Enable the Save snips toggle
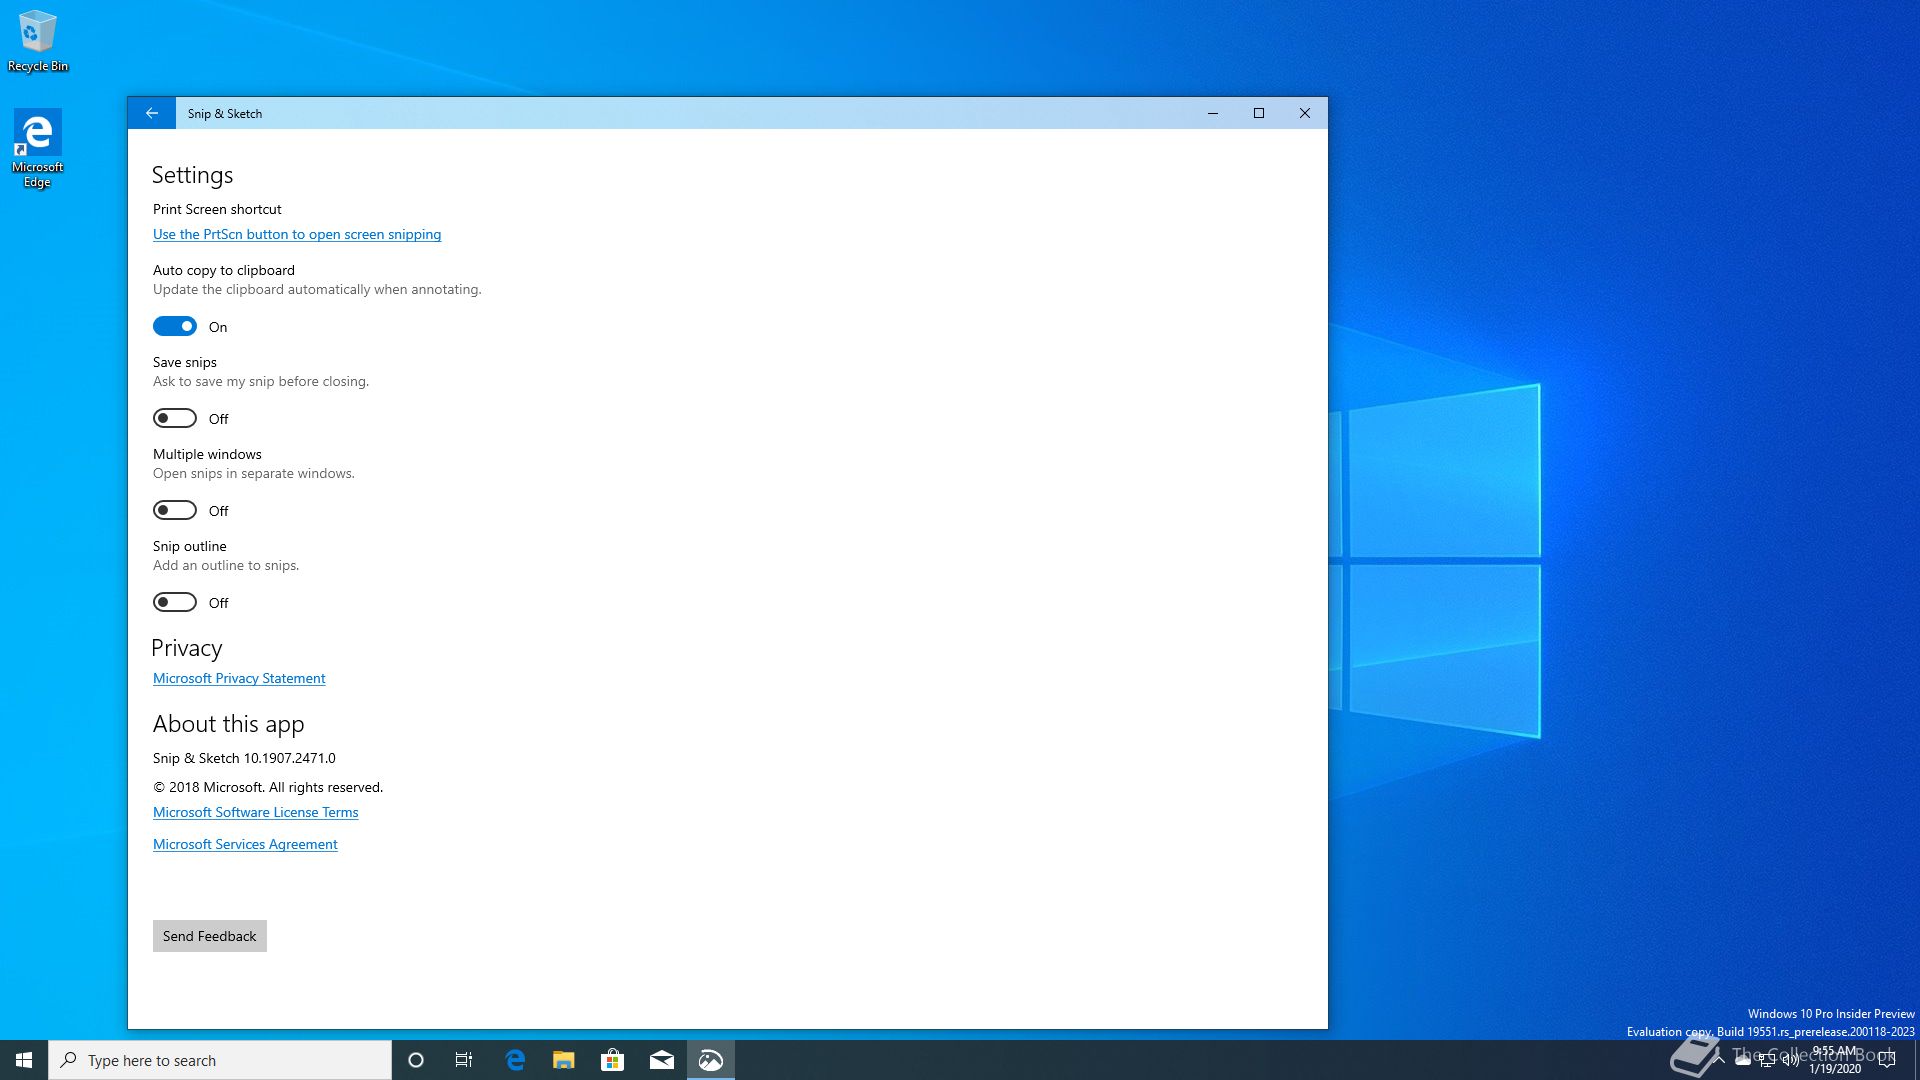The width and height of the screenshot is (1920, 1080). tap(175, 419)
